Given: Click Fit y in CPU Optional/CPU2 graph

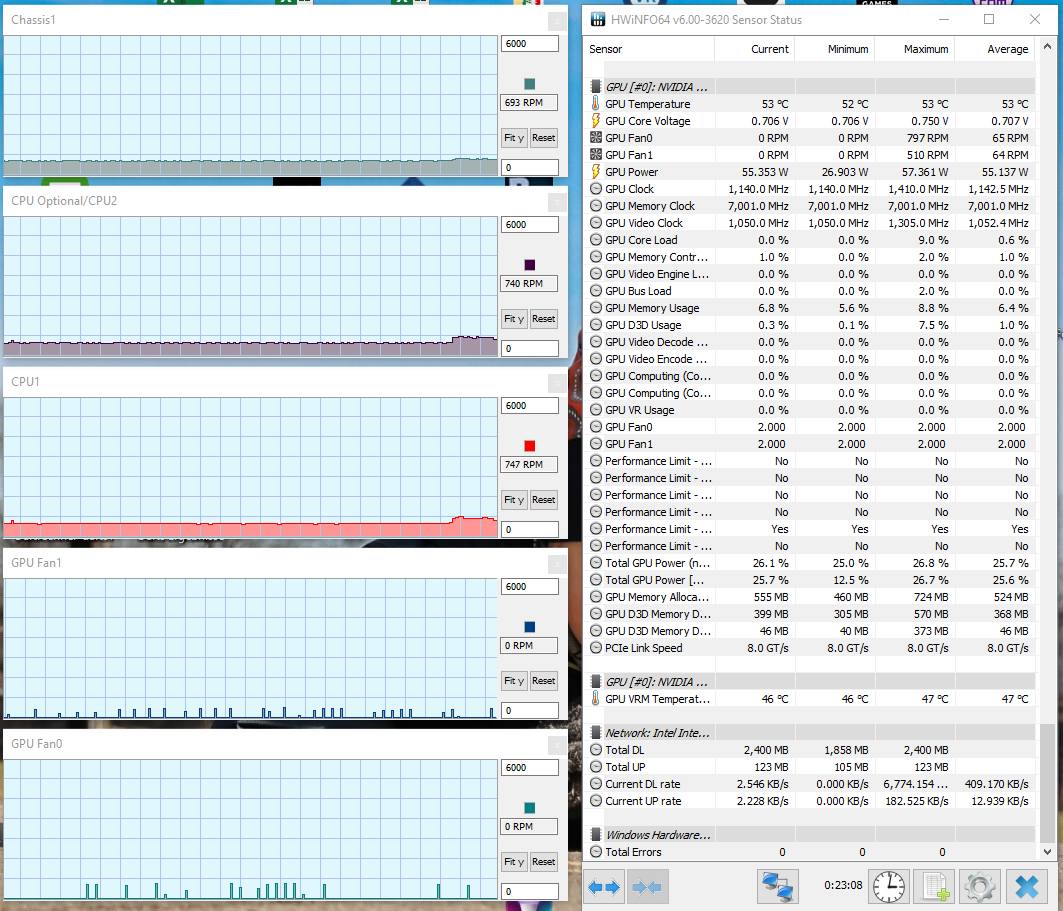Looking at the screenshot, I should [x=514, y=319].
